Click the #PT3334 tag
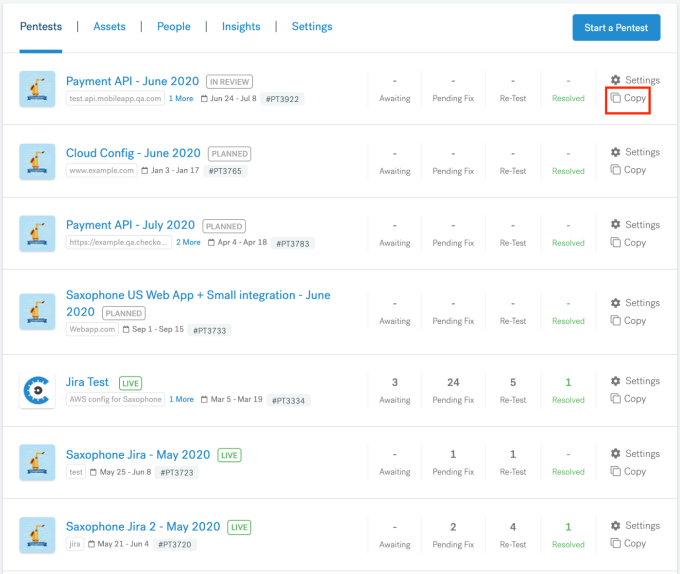The height and width of the screenshot is (574, 680). click(288, 401)
